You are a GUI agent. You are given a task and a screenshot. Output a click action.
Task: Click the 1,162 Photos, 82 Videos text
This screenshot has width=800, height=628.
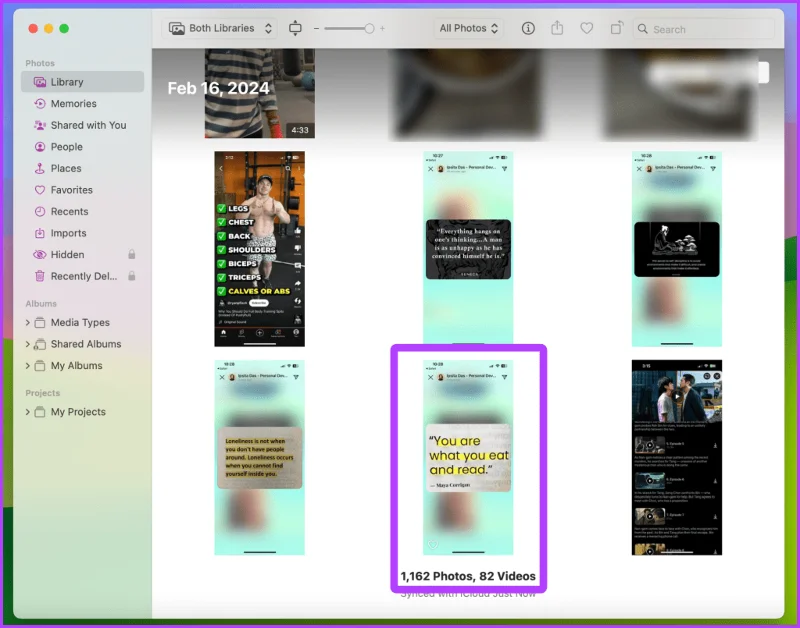[468, 576]
